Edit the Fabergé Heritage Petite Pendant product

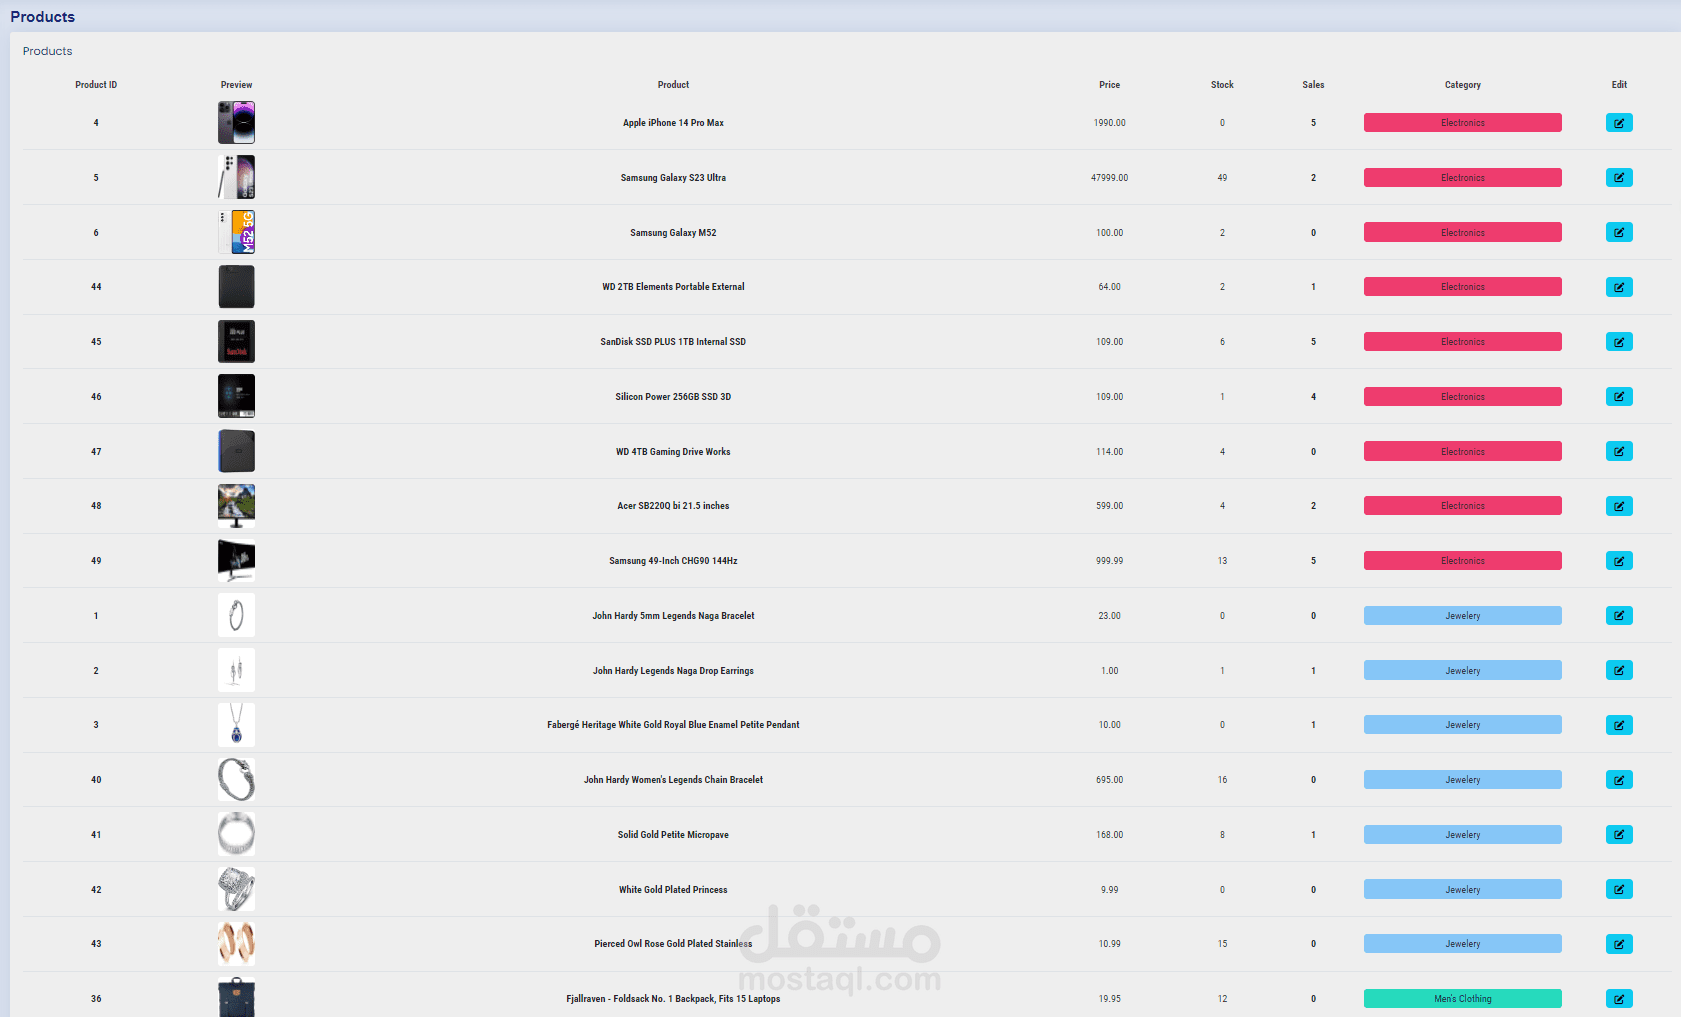click(x=1619, y=725)
